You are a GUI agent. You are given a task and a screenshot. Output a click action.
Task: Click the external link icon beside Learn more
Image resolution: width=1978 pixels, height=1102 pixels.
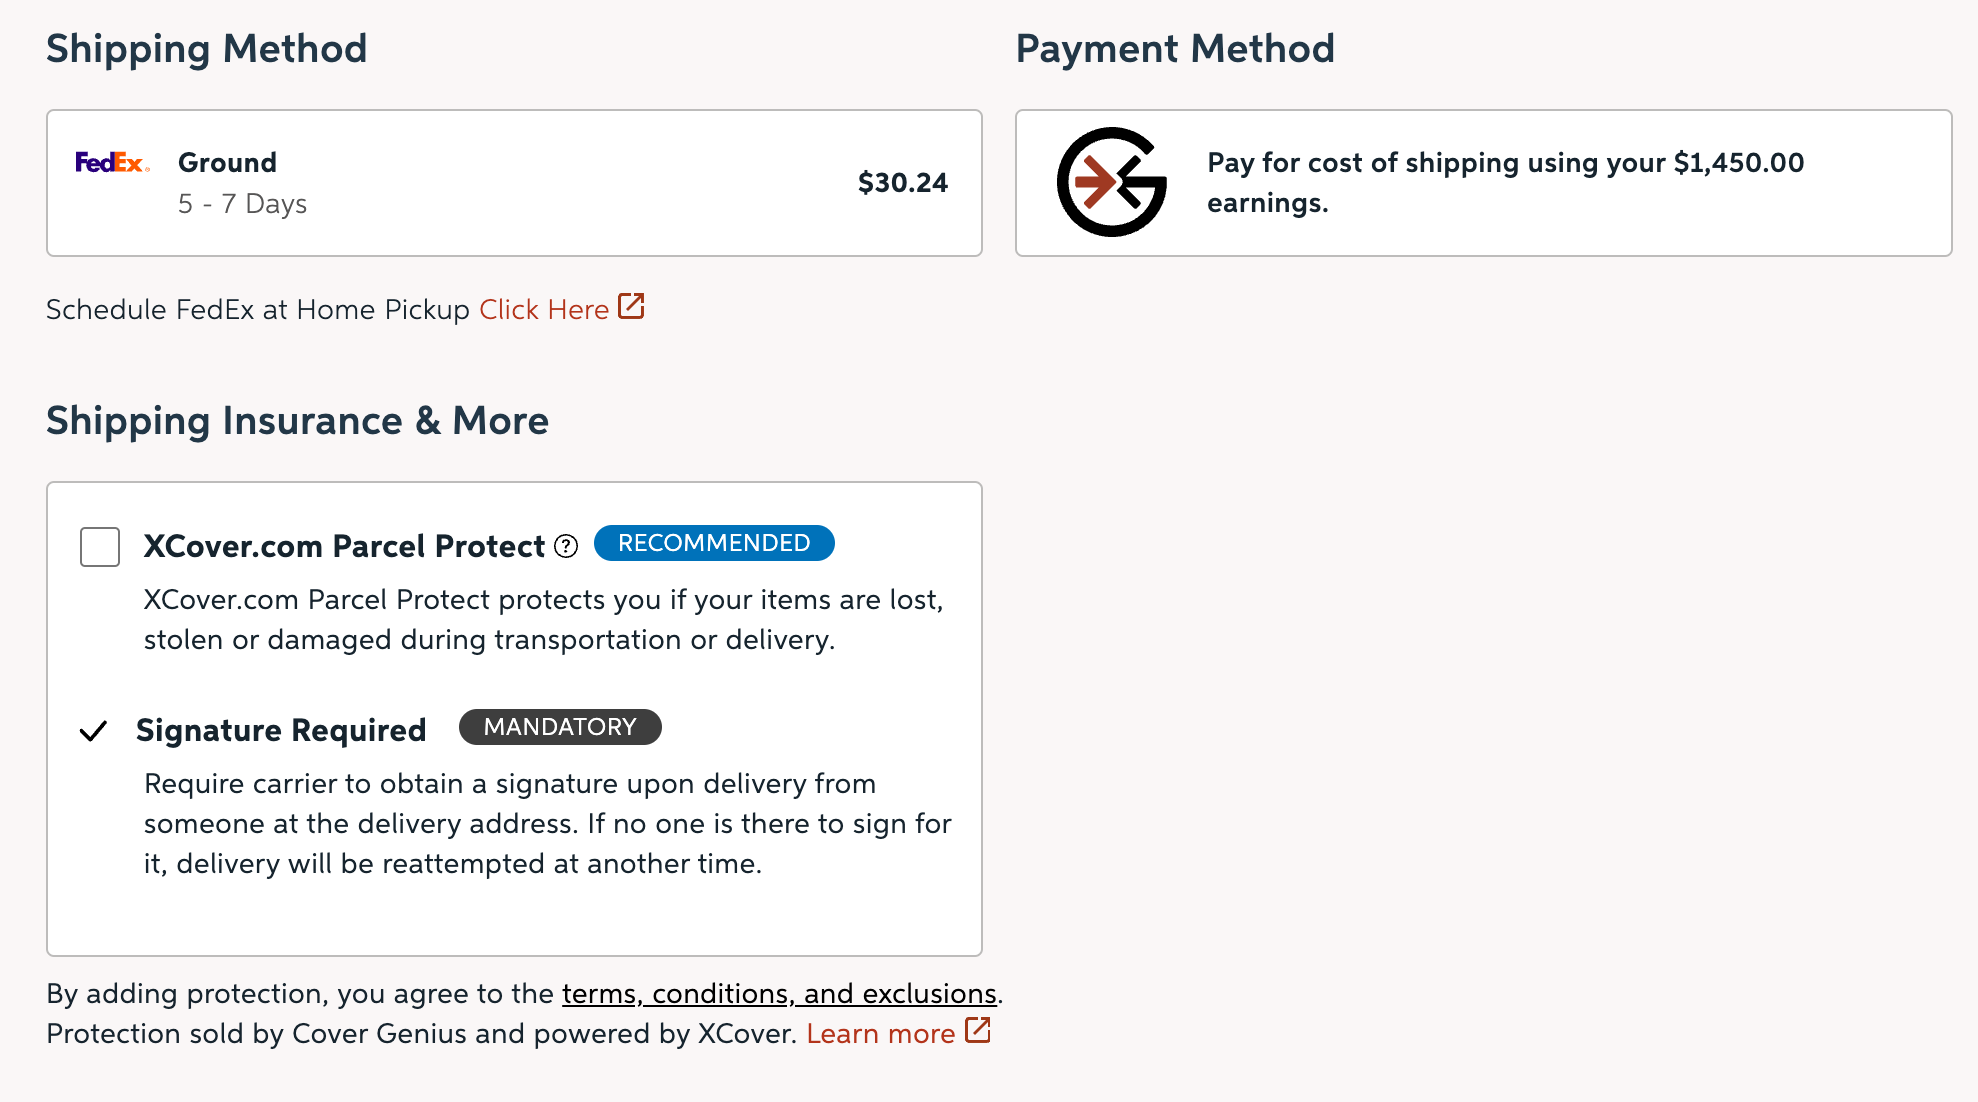975,1031
